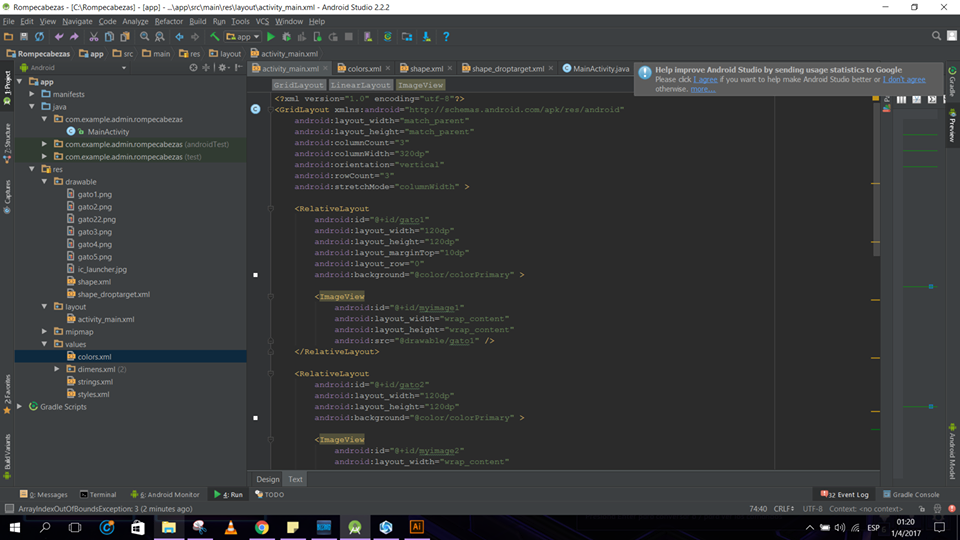Switch to the colors.xml editor tab
This screenshot has width=960, height=540.
coord(364,69)
